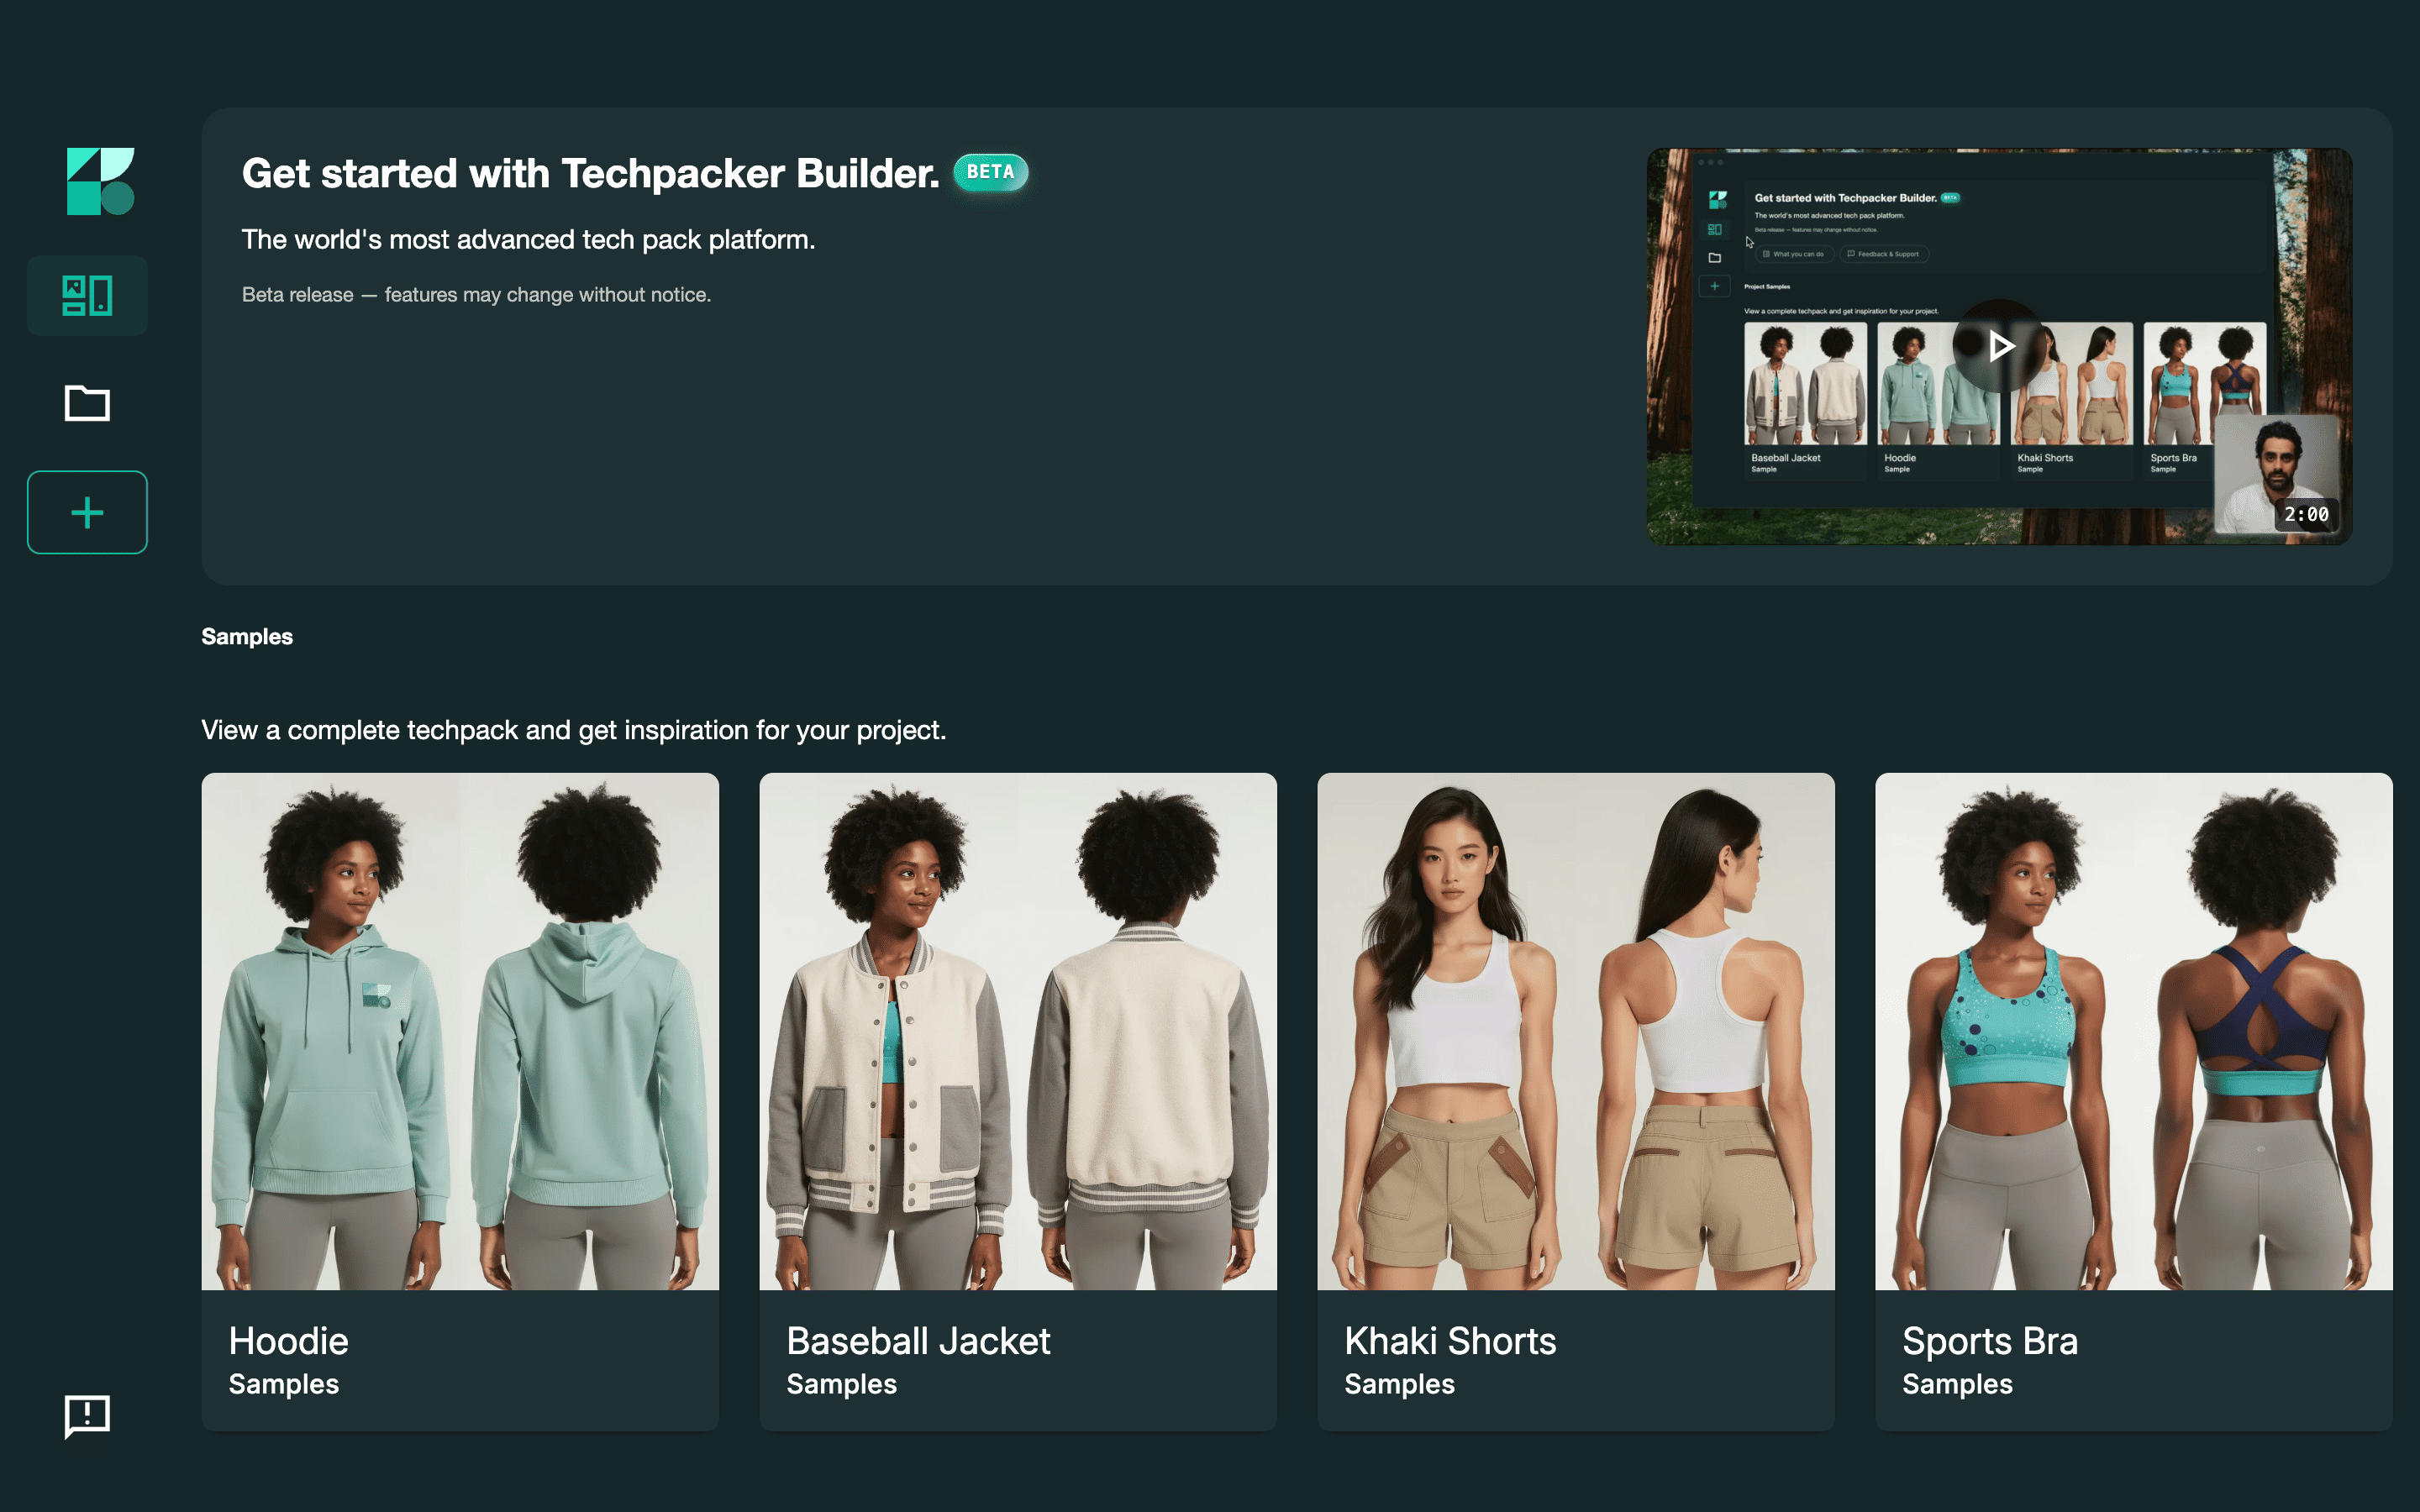Click 'View a complete techpack' description text
Viewport: 2420px width, 1512px height.
574,730
